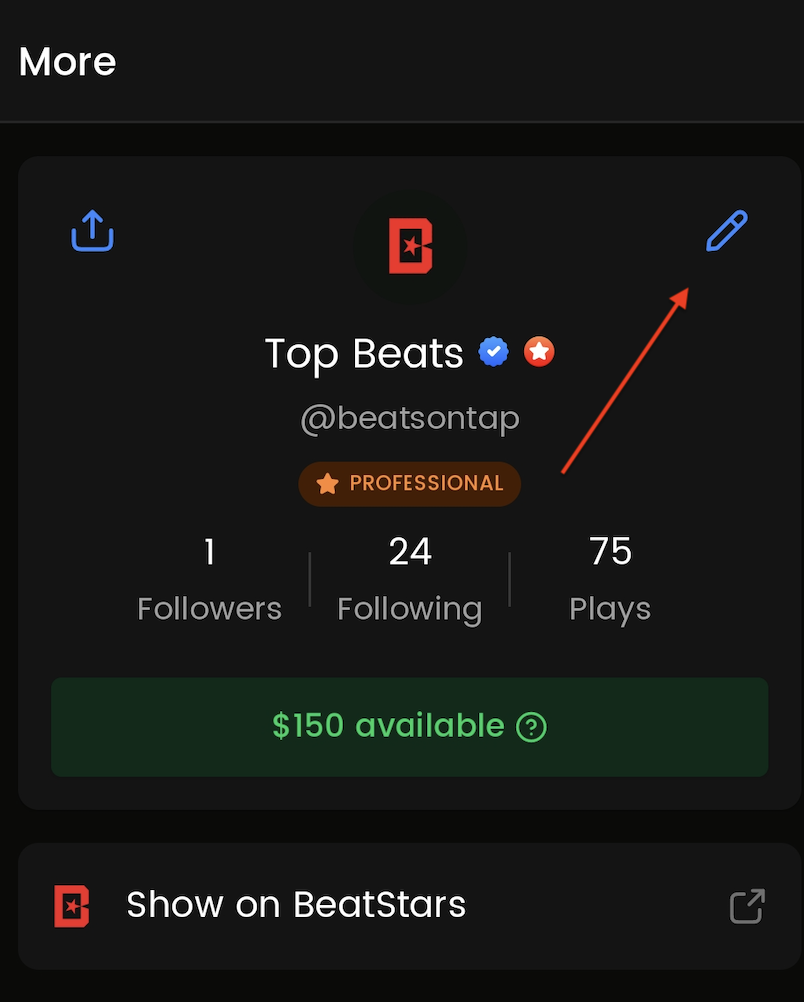Click the @beatsontap username
The width and height of the screenshot is (804, 1002).
coord(410,417)
